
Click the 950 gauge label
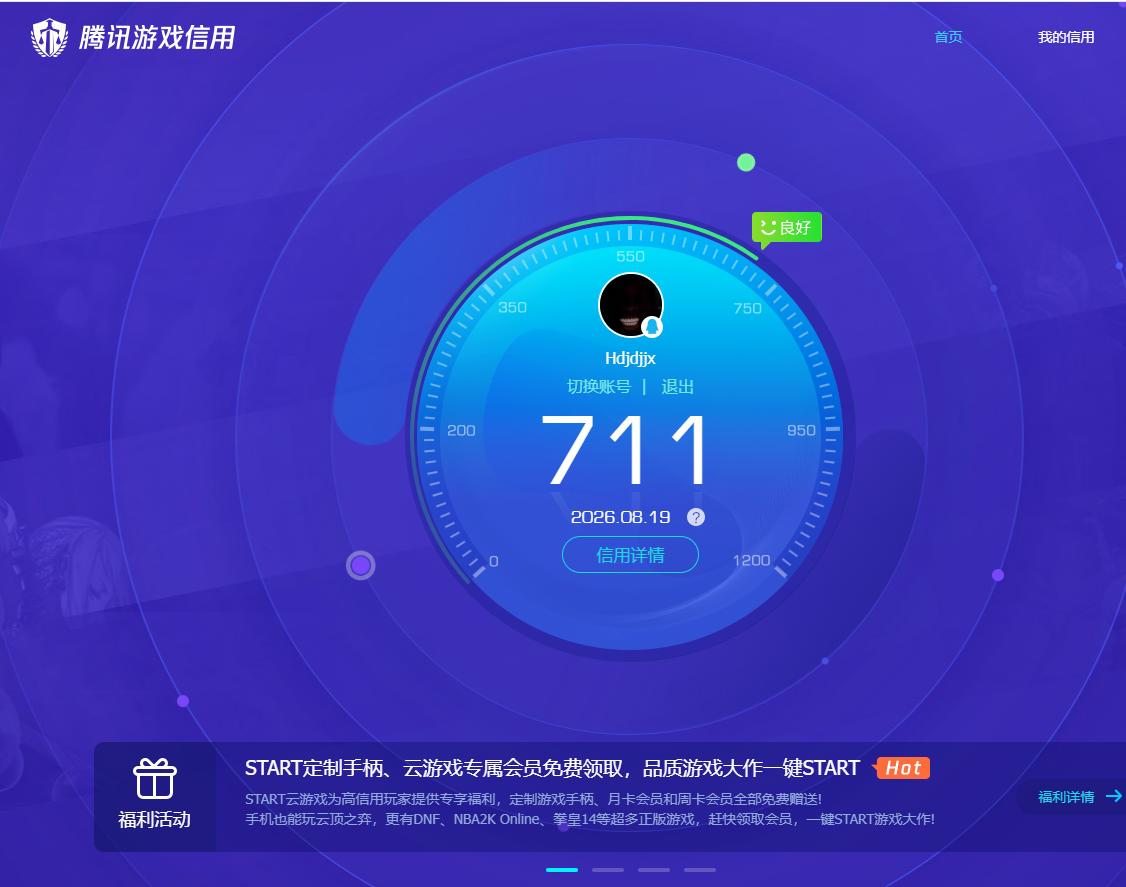801,430
